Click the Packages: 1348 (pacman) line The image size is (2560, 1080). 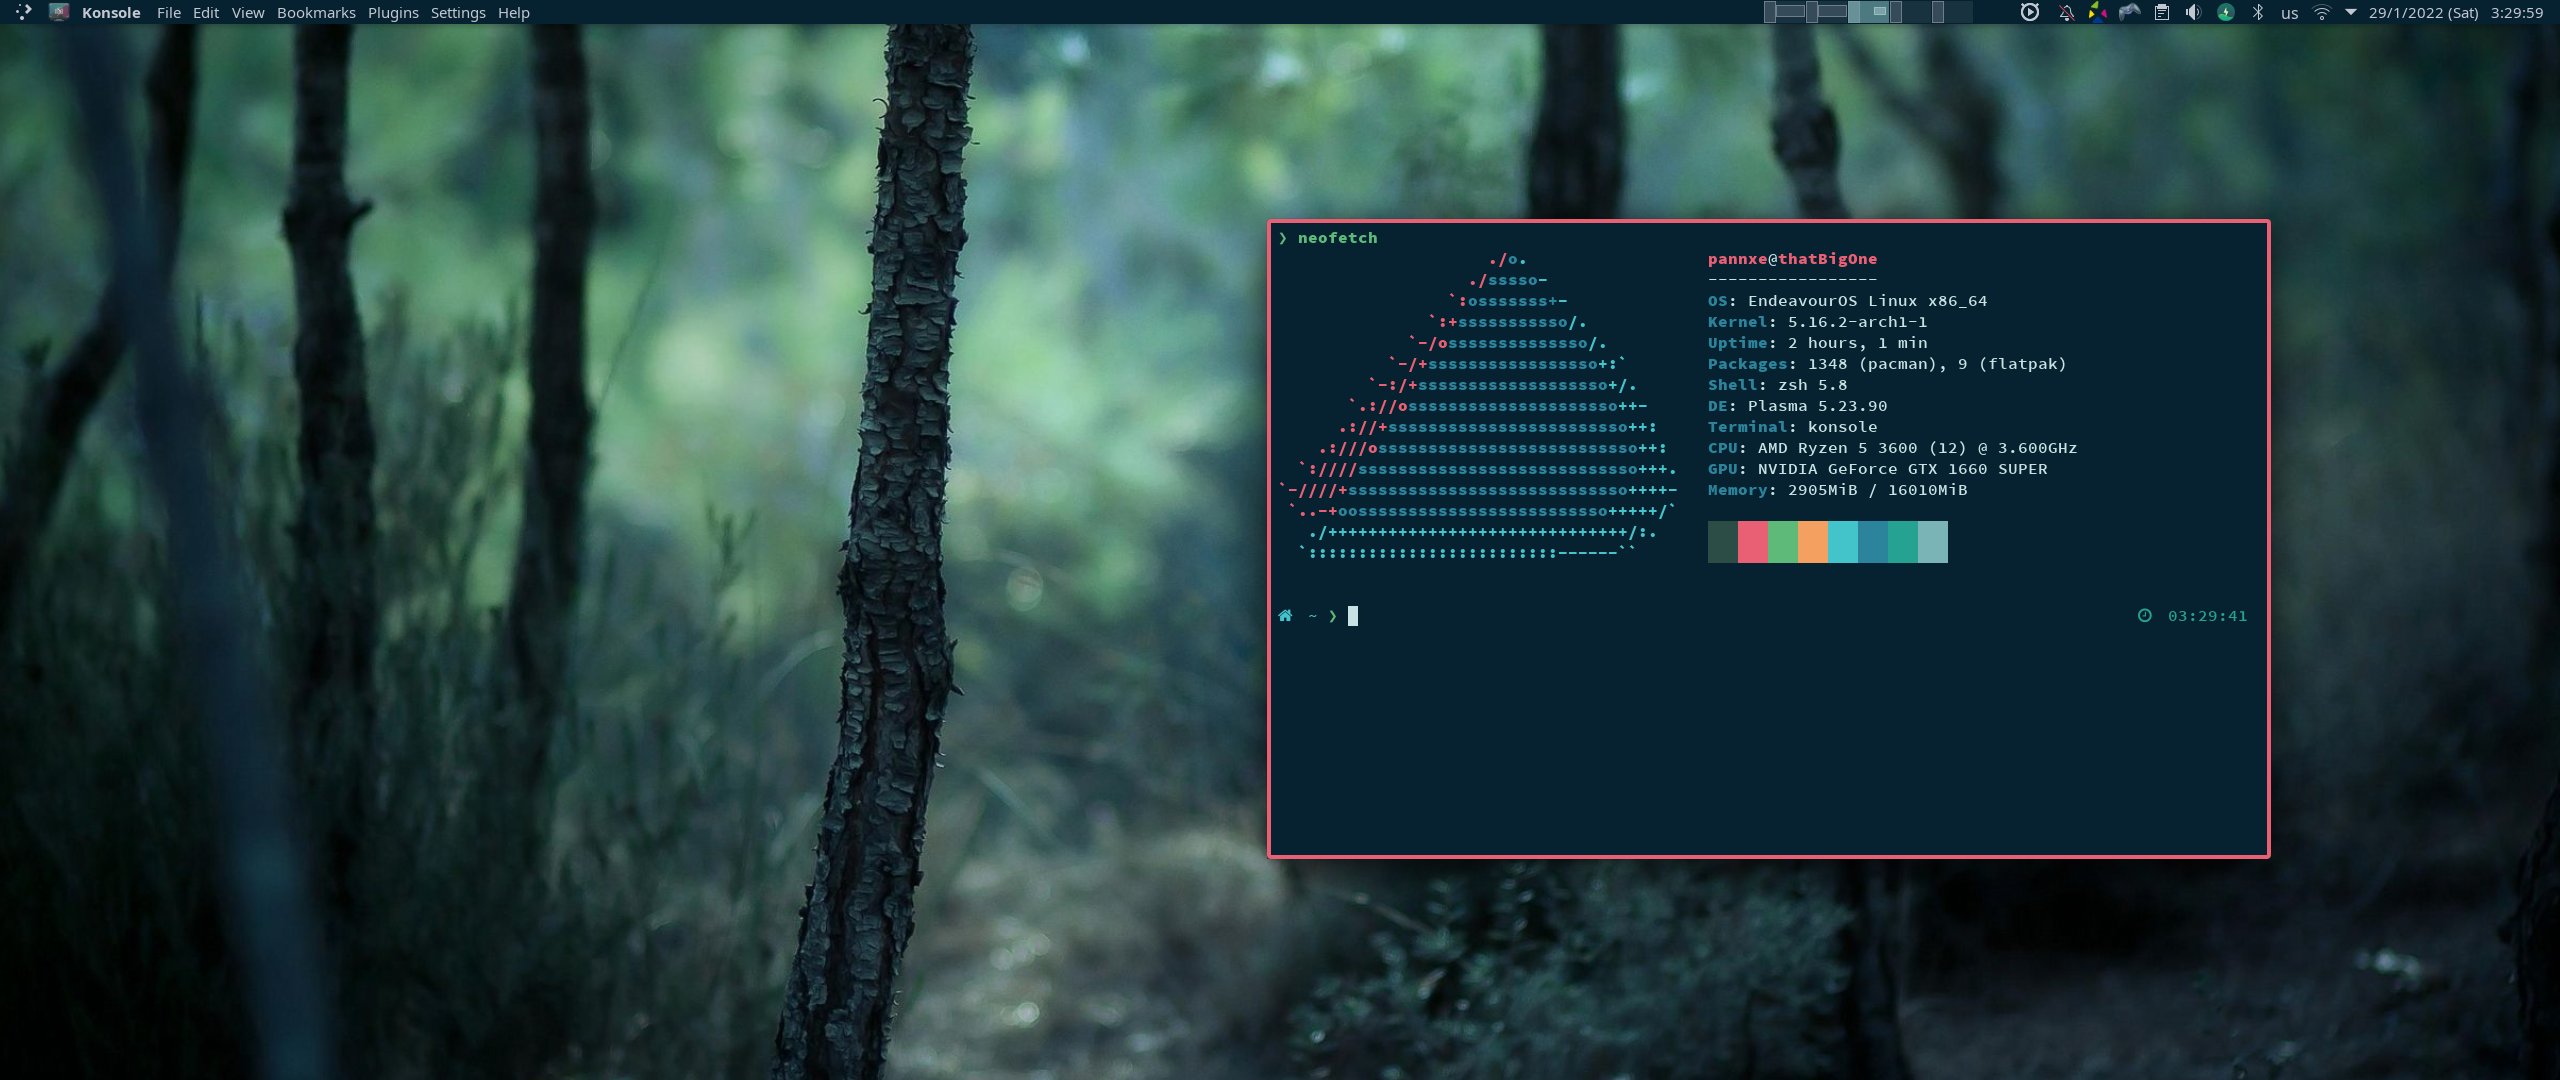pyautogui.click(x=1887, y=364)
